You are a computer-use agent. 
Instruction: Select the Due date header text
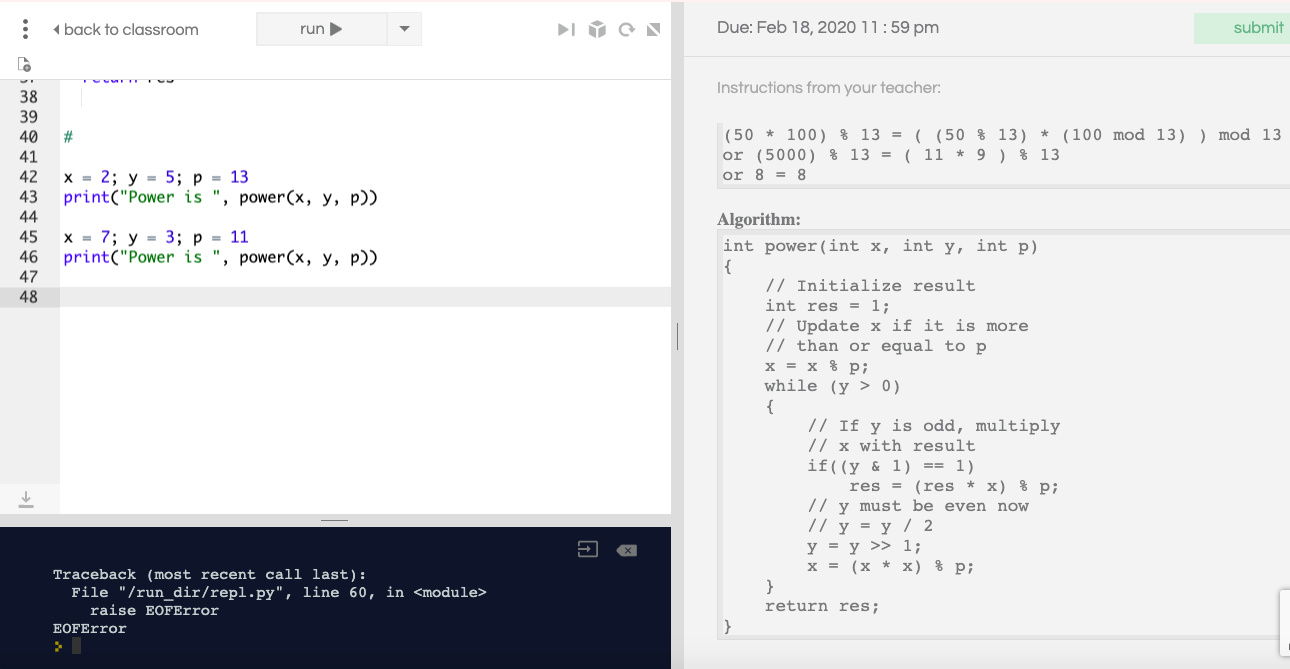pyautogui.click(x=827, y=28)
